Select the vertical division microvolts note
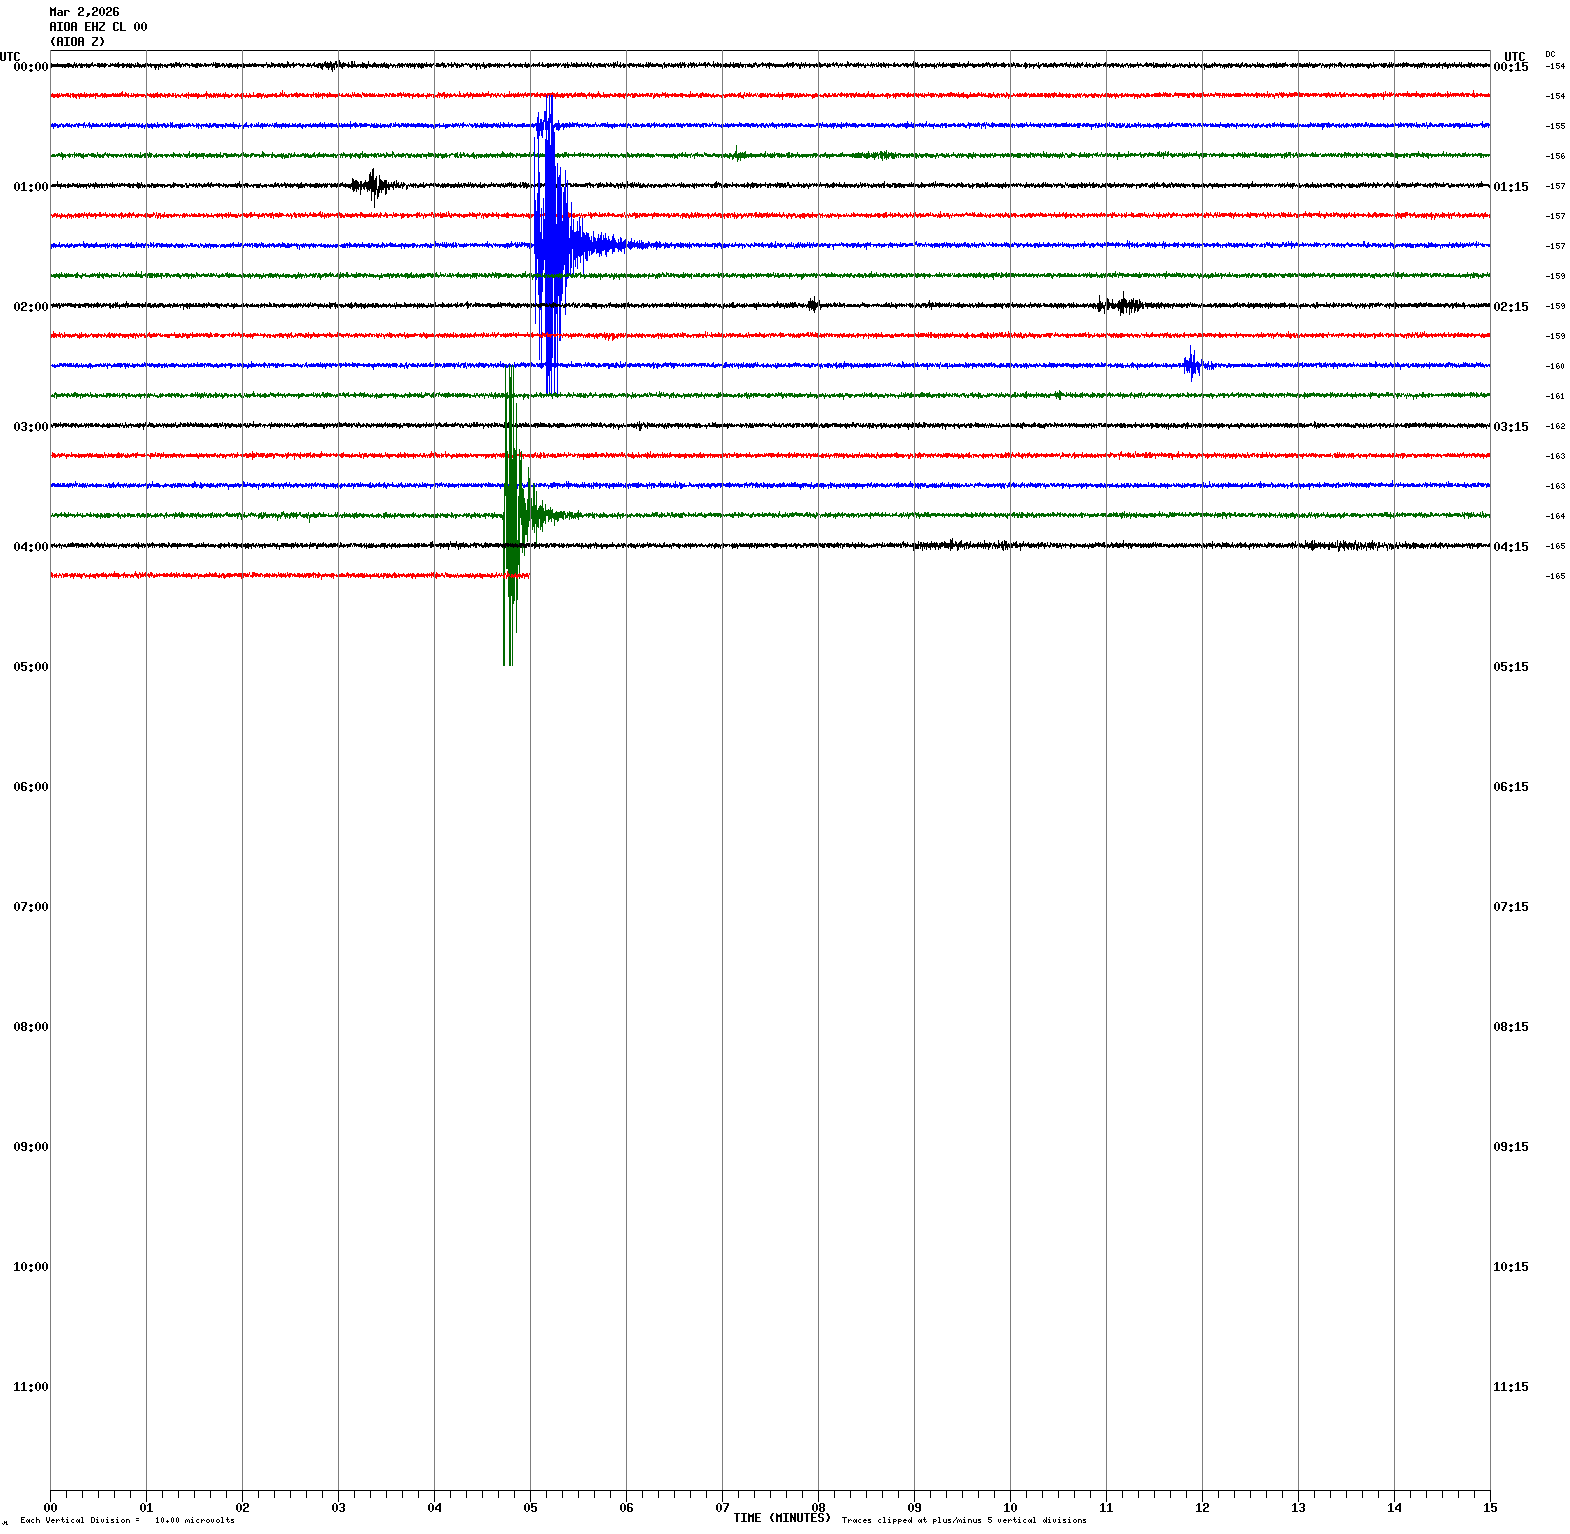Viewport: 1570px width, 1534px height. point(127,1520)
